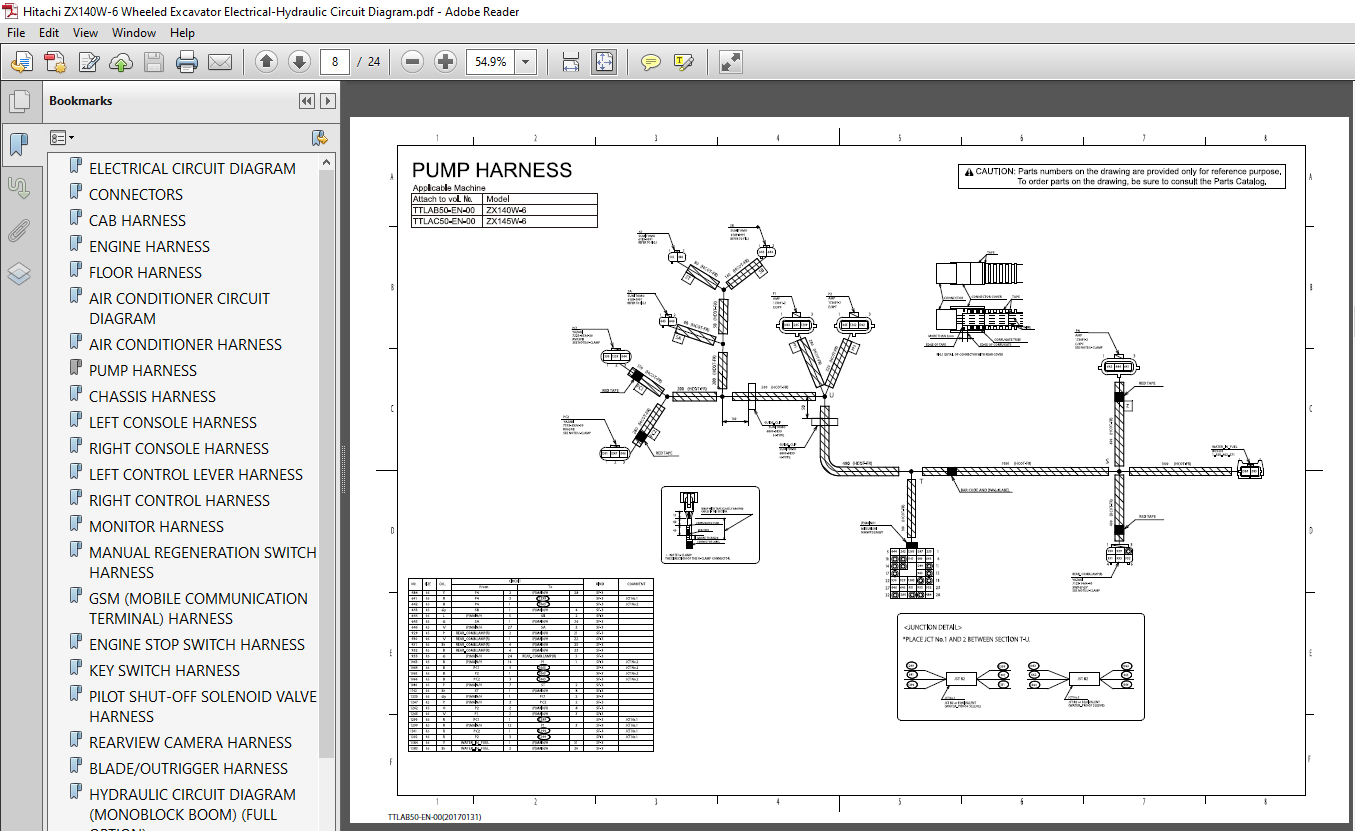Open the ELECTRICAL CIRCUIT DIAGRAM bookmark

pos(192,169)
